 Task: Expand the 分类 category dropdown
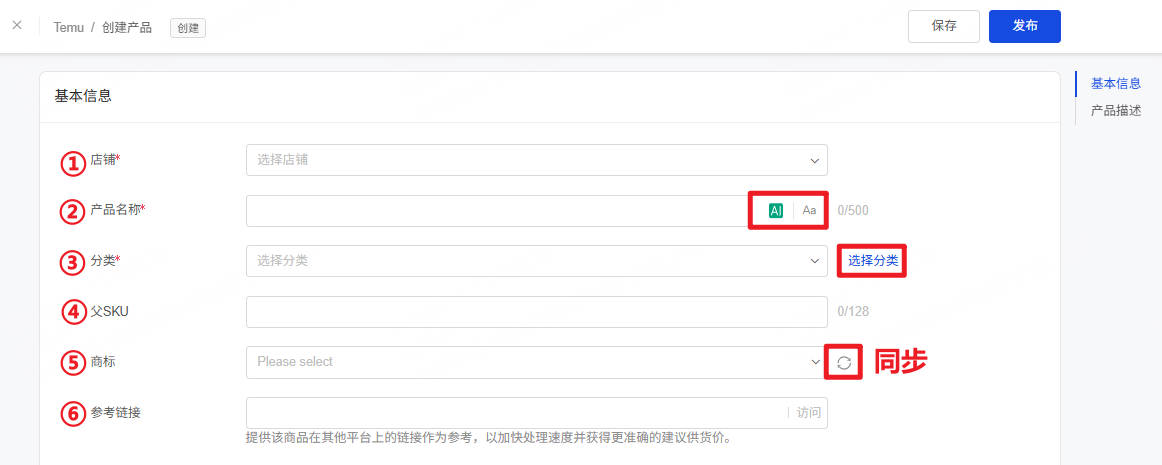537,261
